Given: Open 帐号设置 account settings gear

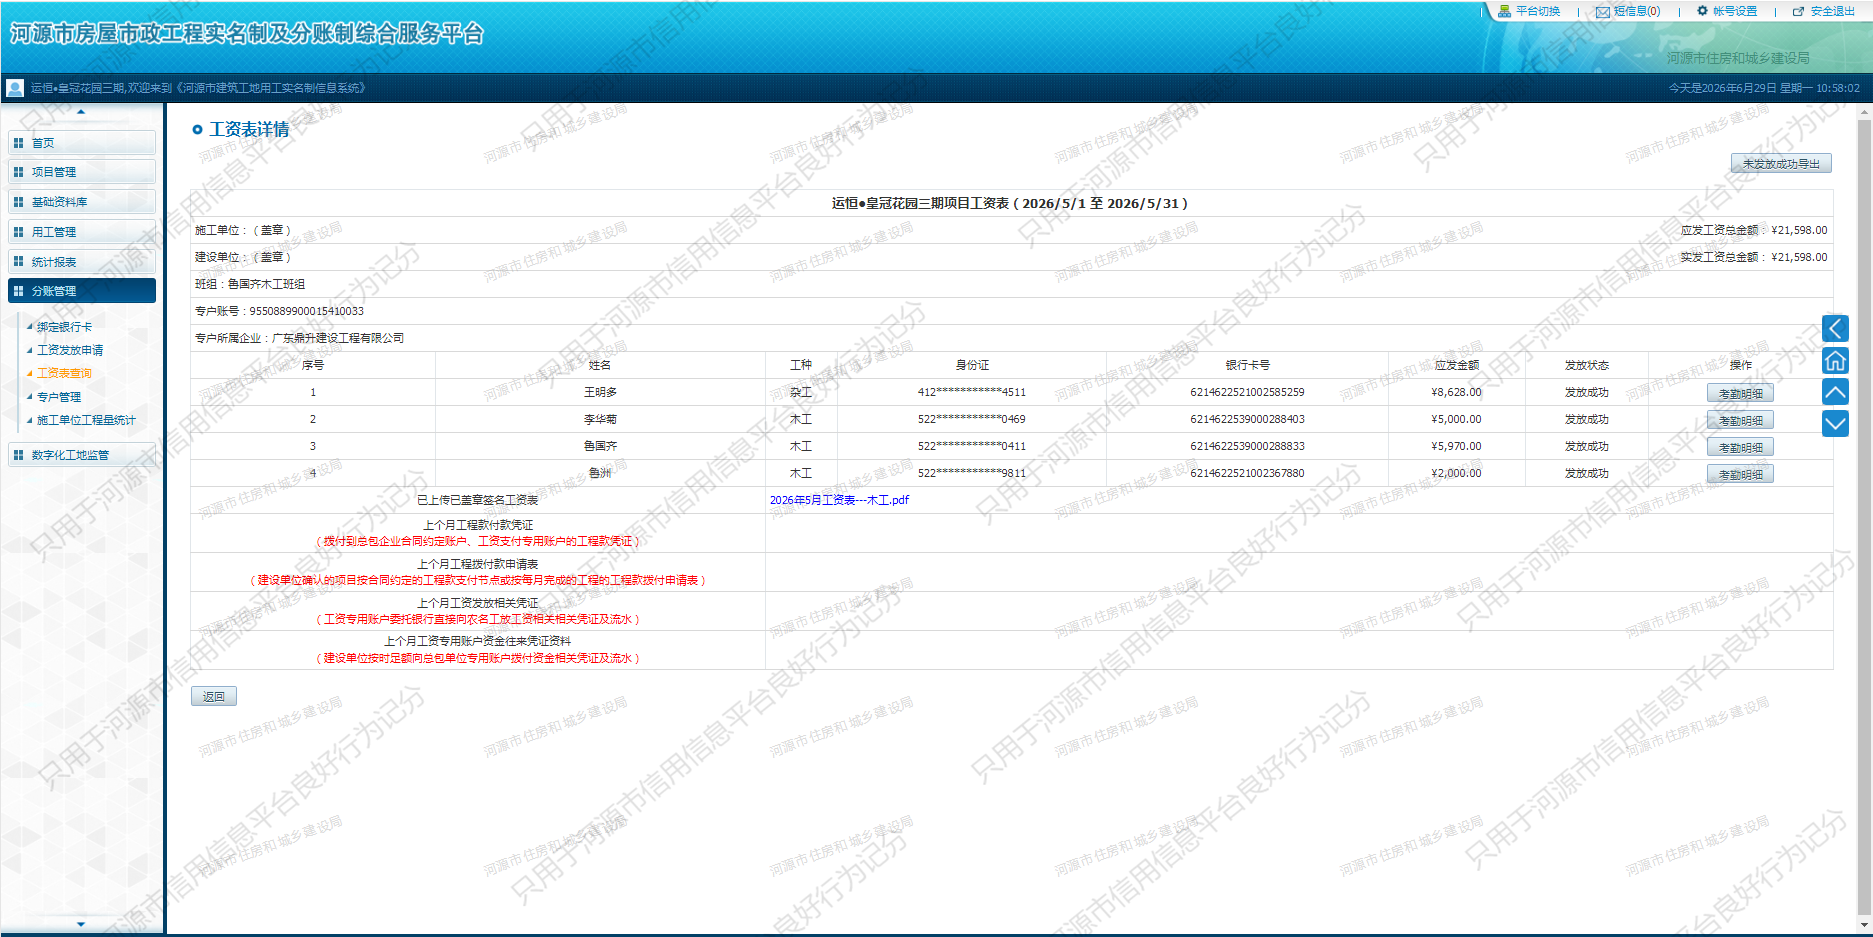Looking at the screenshot, I should pyautogui.click(x=1702, y=11).
